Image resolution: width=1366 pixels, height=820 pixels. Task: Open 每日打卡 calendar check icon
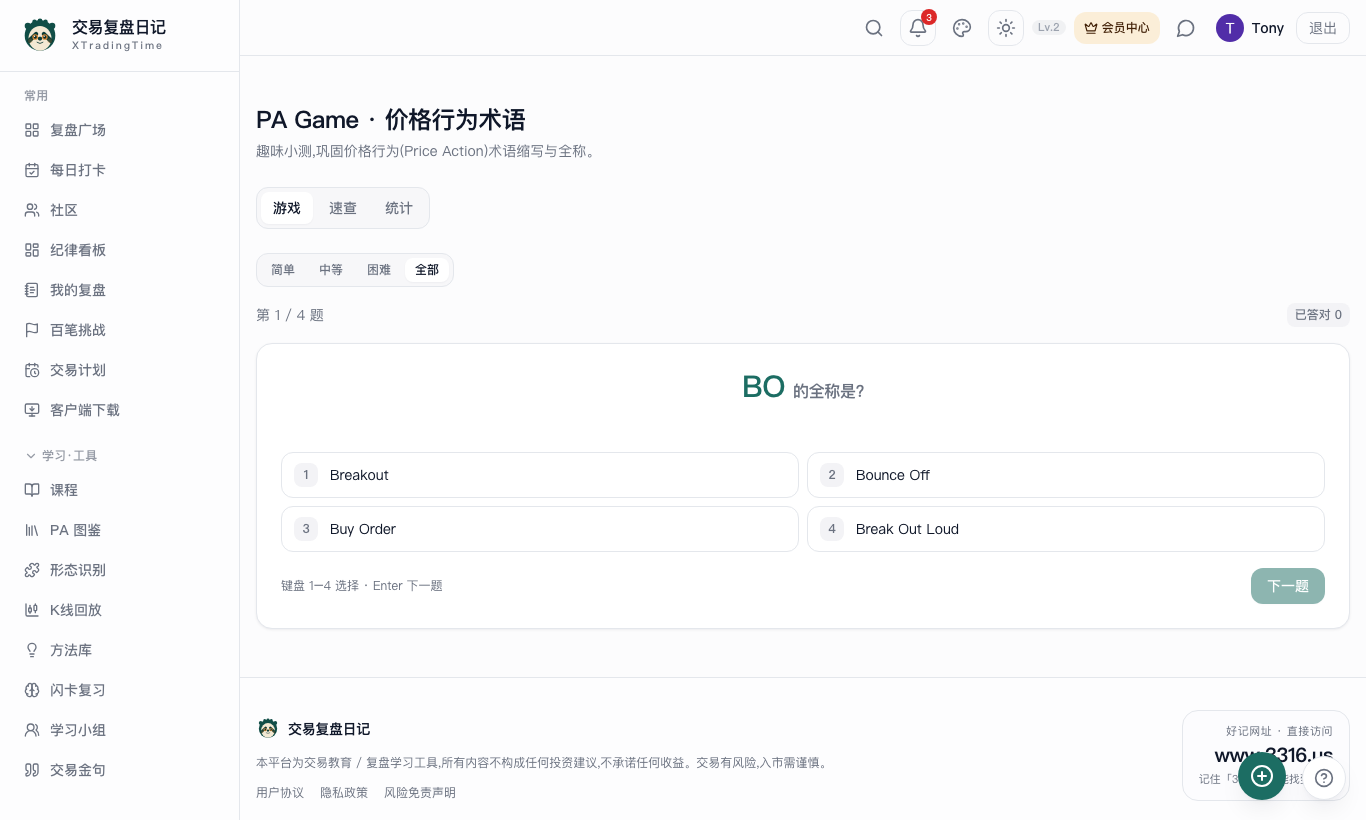(x=32, y=170)
